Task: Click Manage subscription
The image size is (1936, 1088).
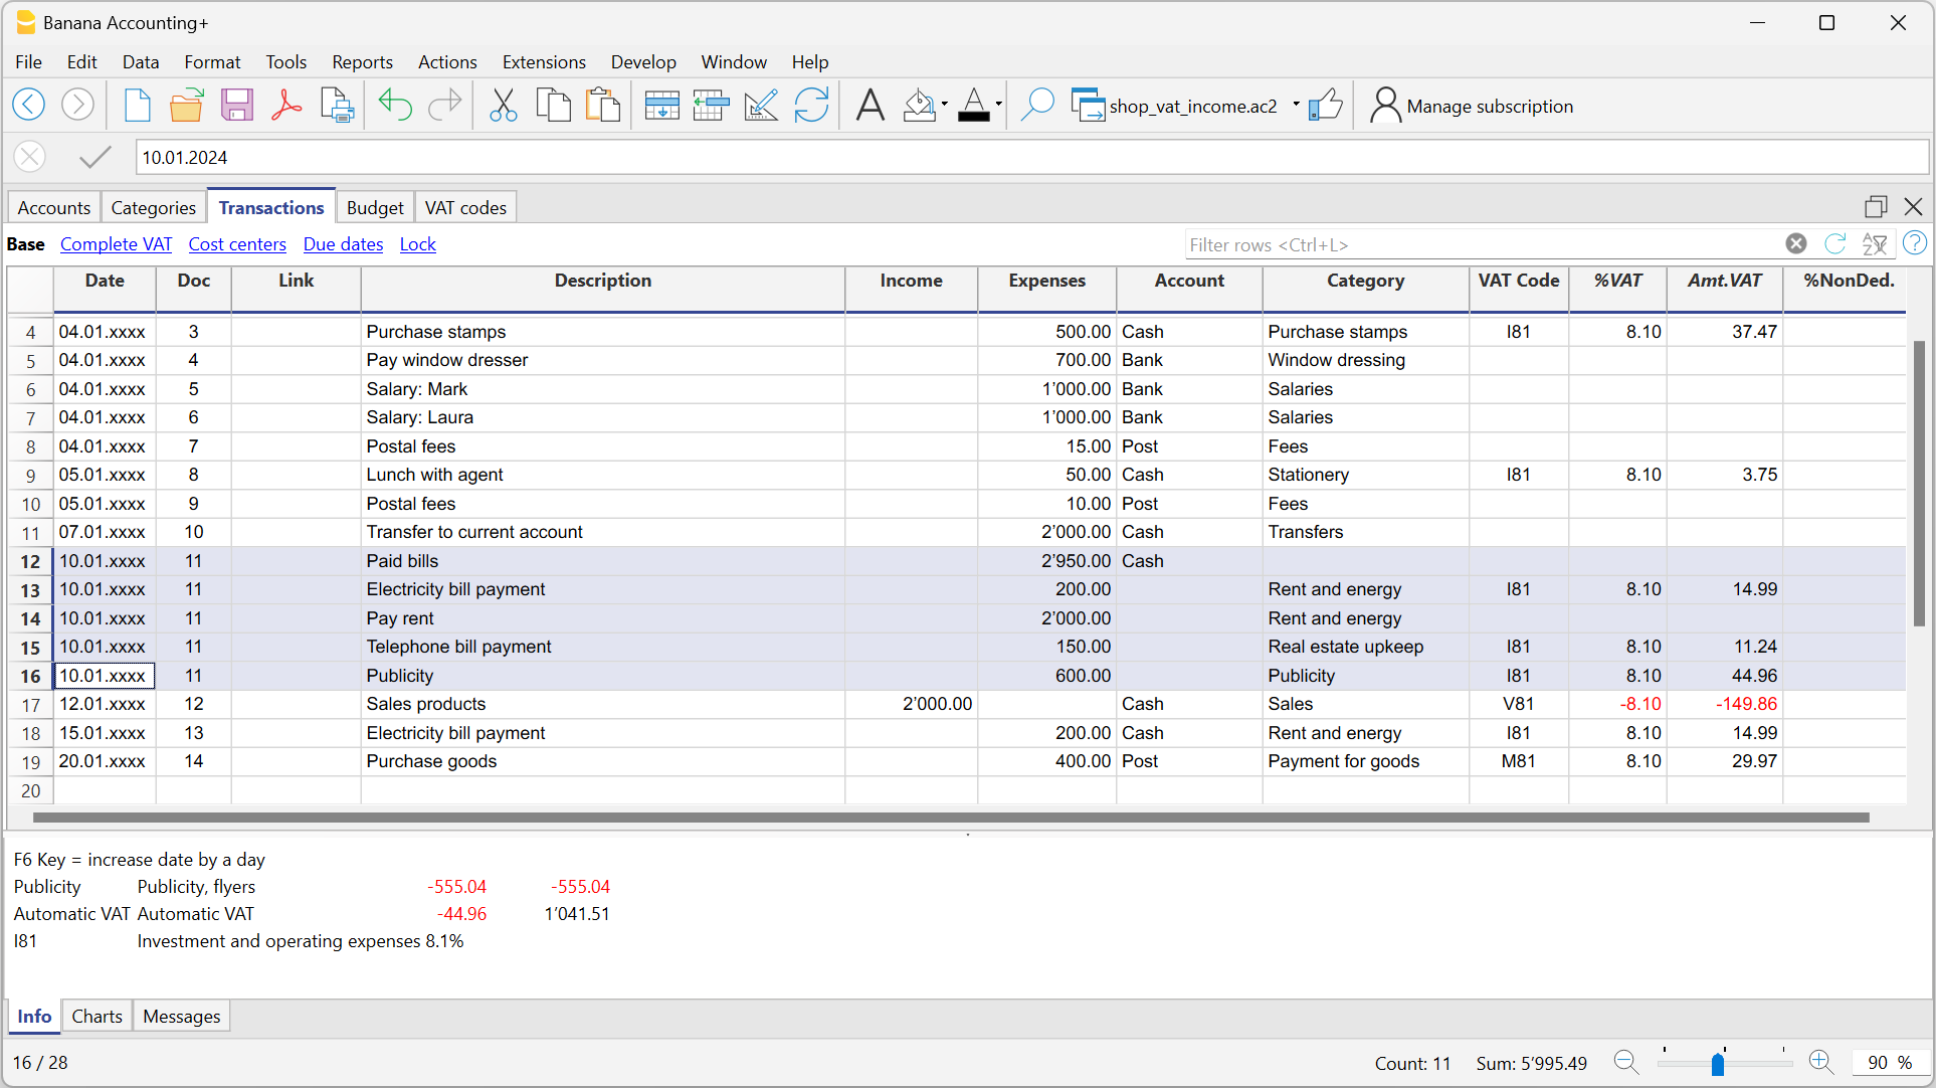Action: tap(1489, 106)
